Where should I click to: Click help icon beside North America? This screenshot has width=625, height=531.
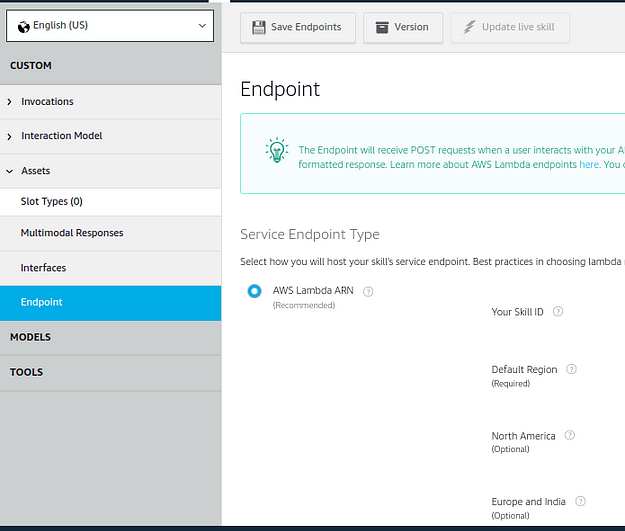(570, 435)
